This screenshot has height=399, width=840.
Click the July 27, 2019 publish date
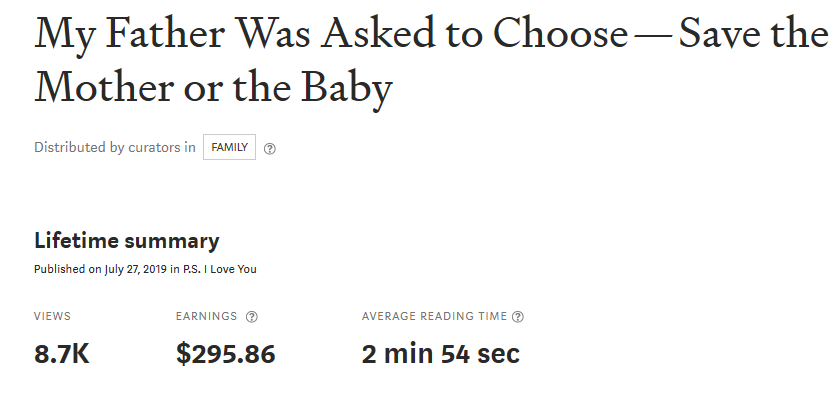click(x=136, y=269)
